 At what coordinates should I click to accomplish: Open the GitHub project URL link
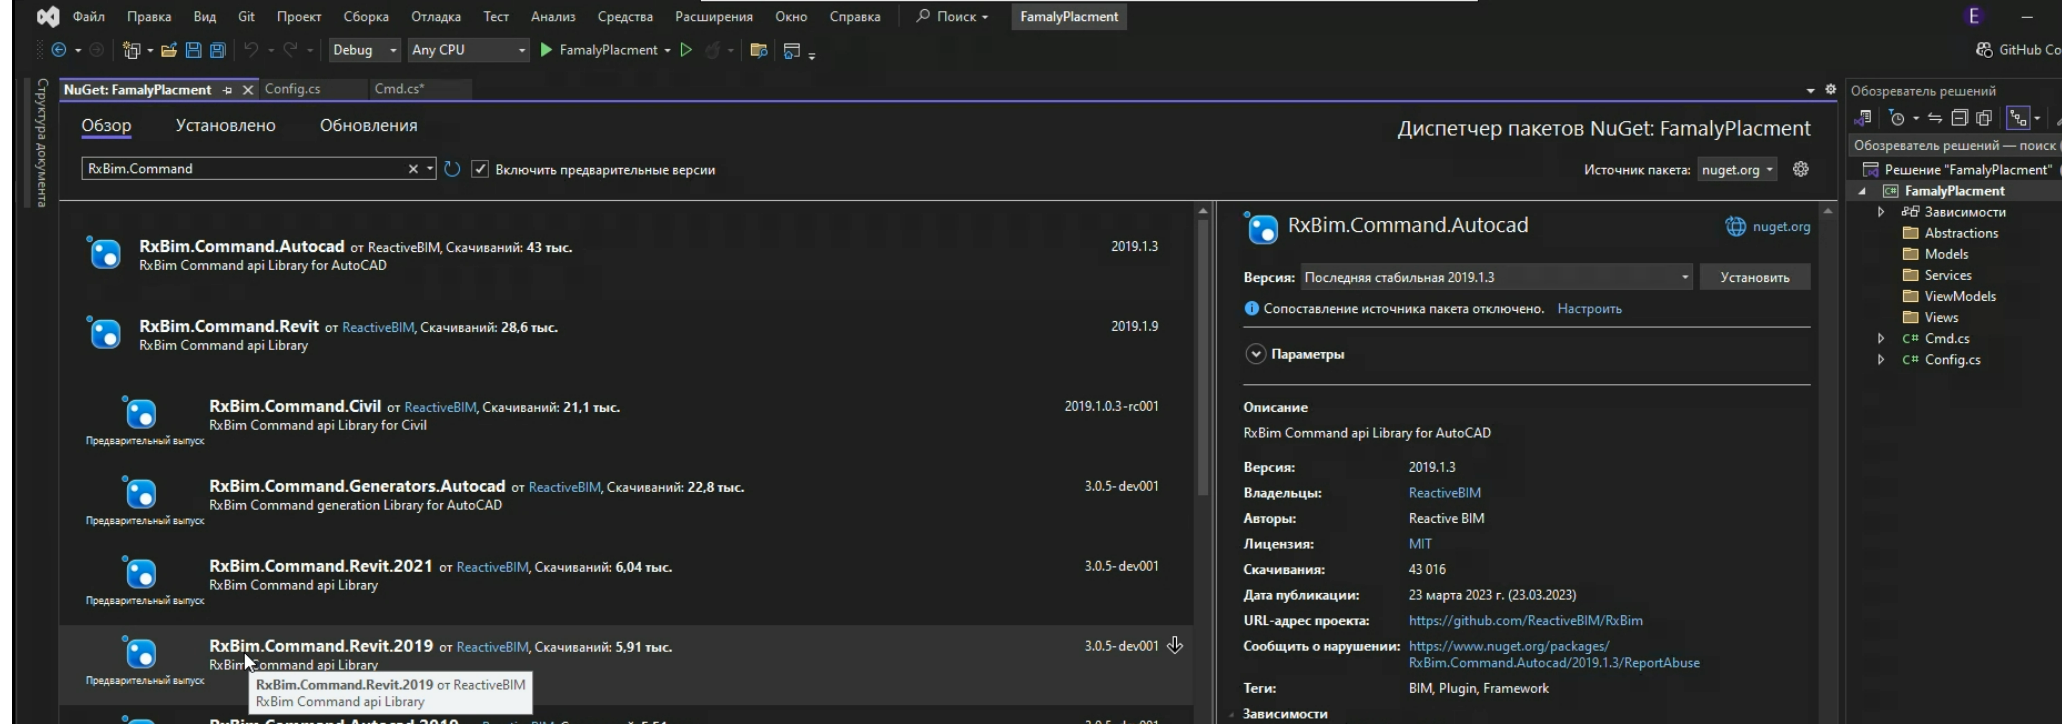tap(1525, 620)
